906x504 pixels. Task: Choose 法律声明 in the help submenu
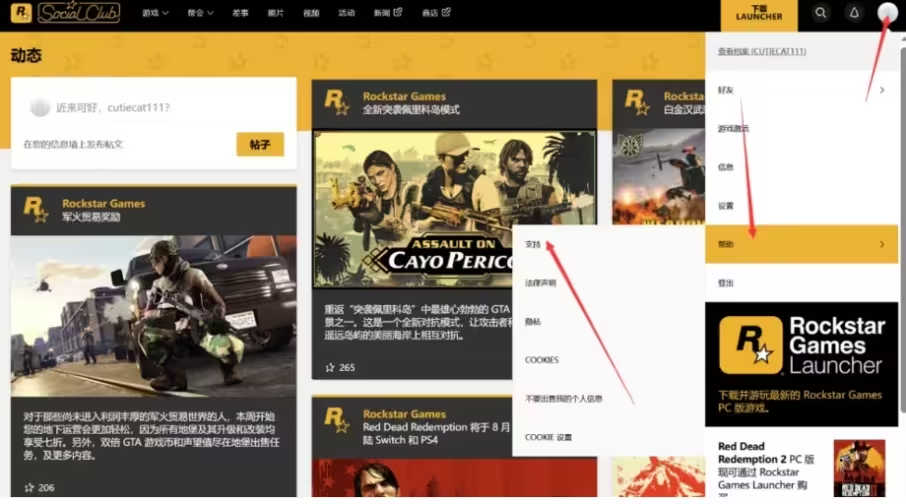point(540,283)
